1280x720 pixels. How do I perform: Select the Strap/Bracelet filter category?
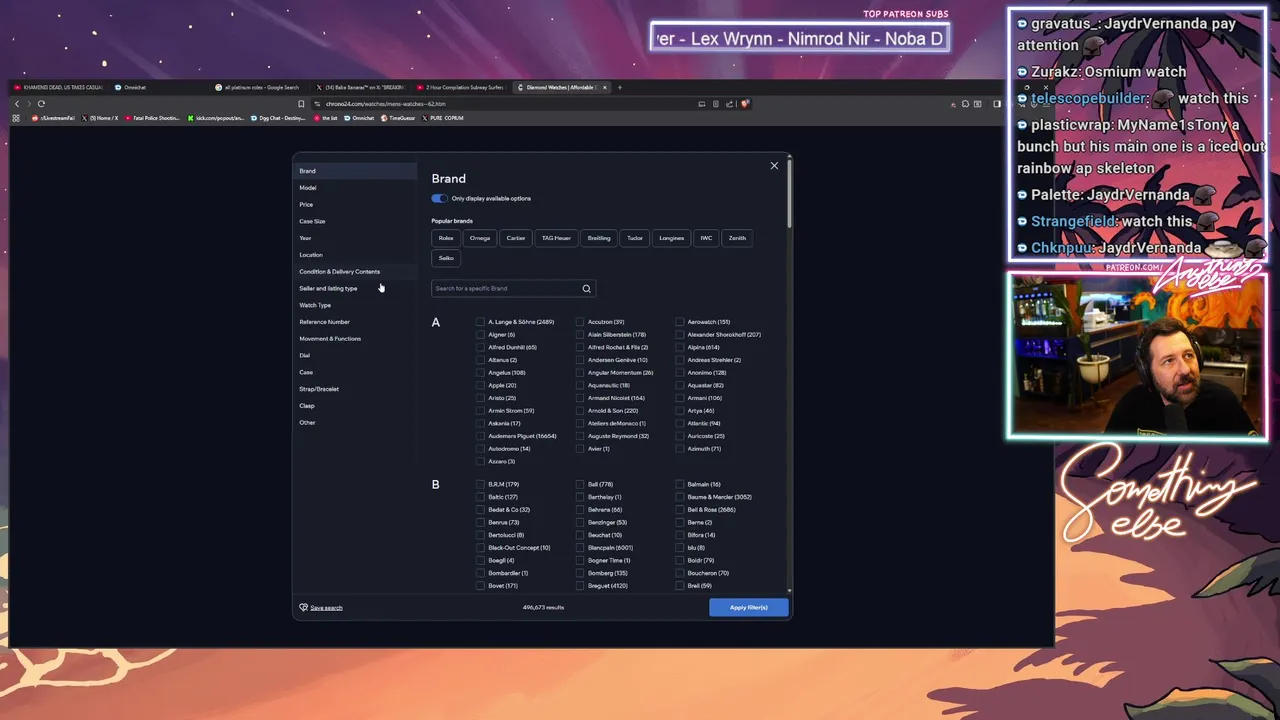pos(355,389)
